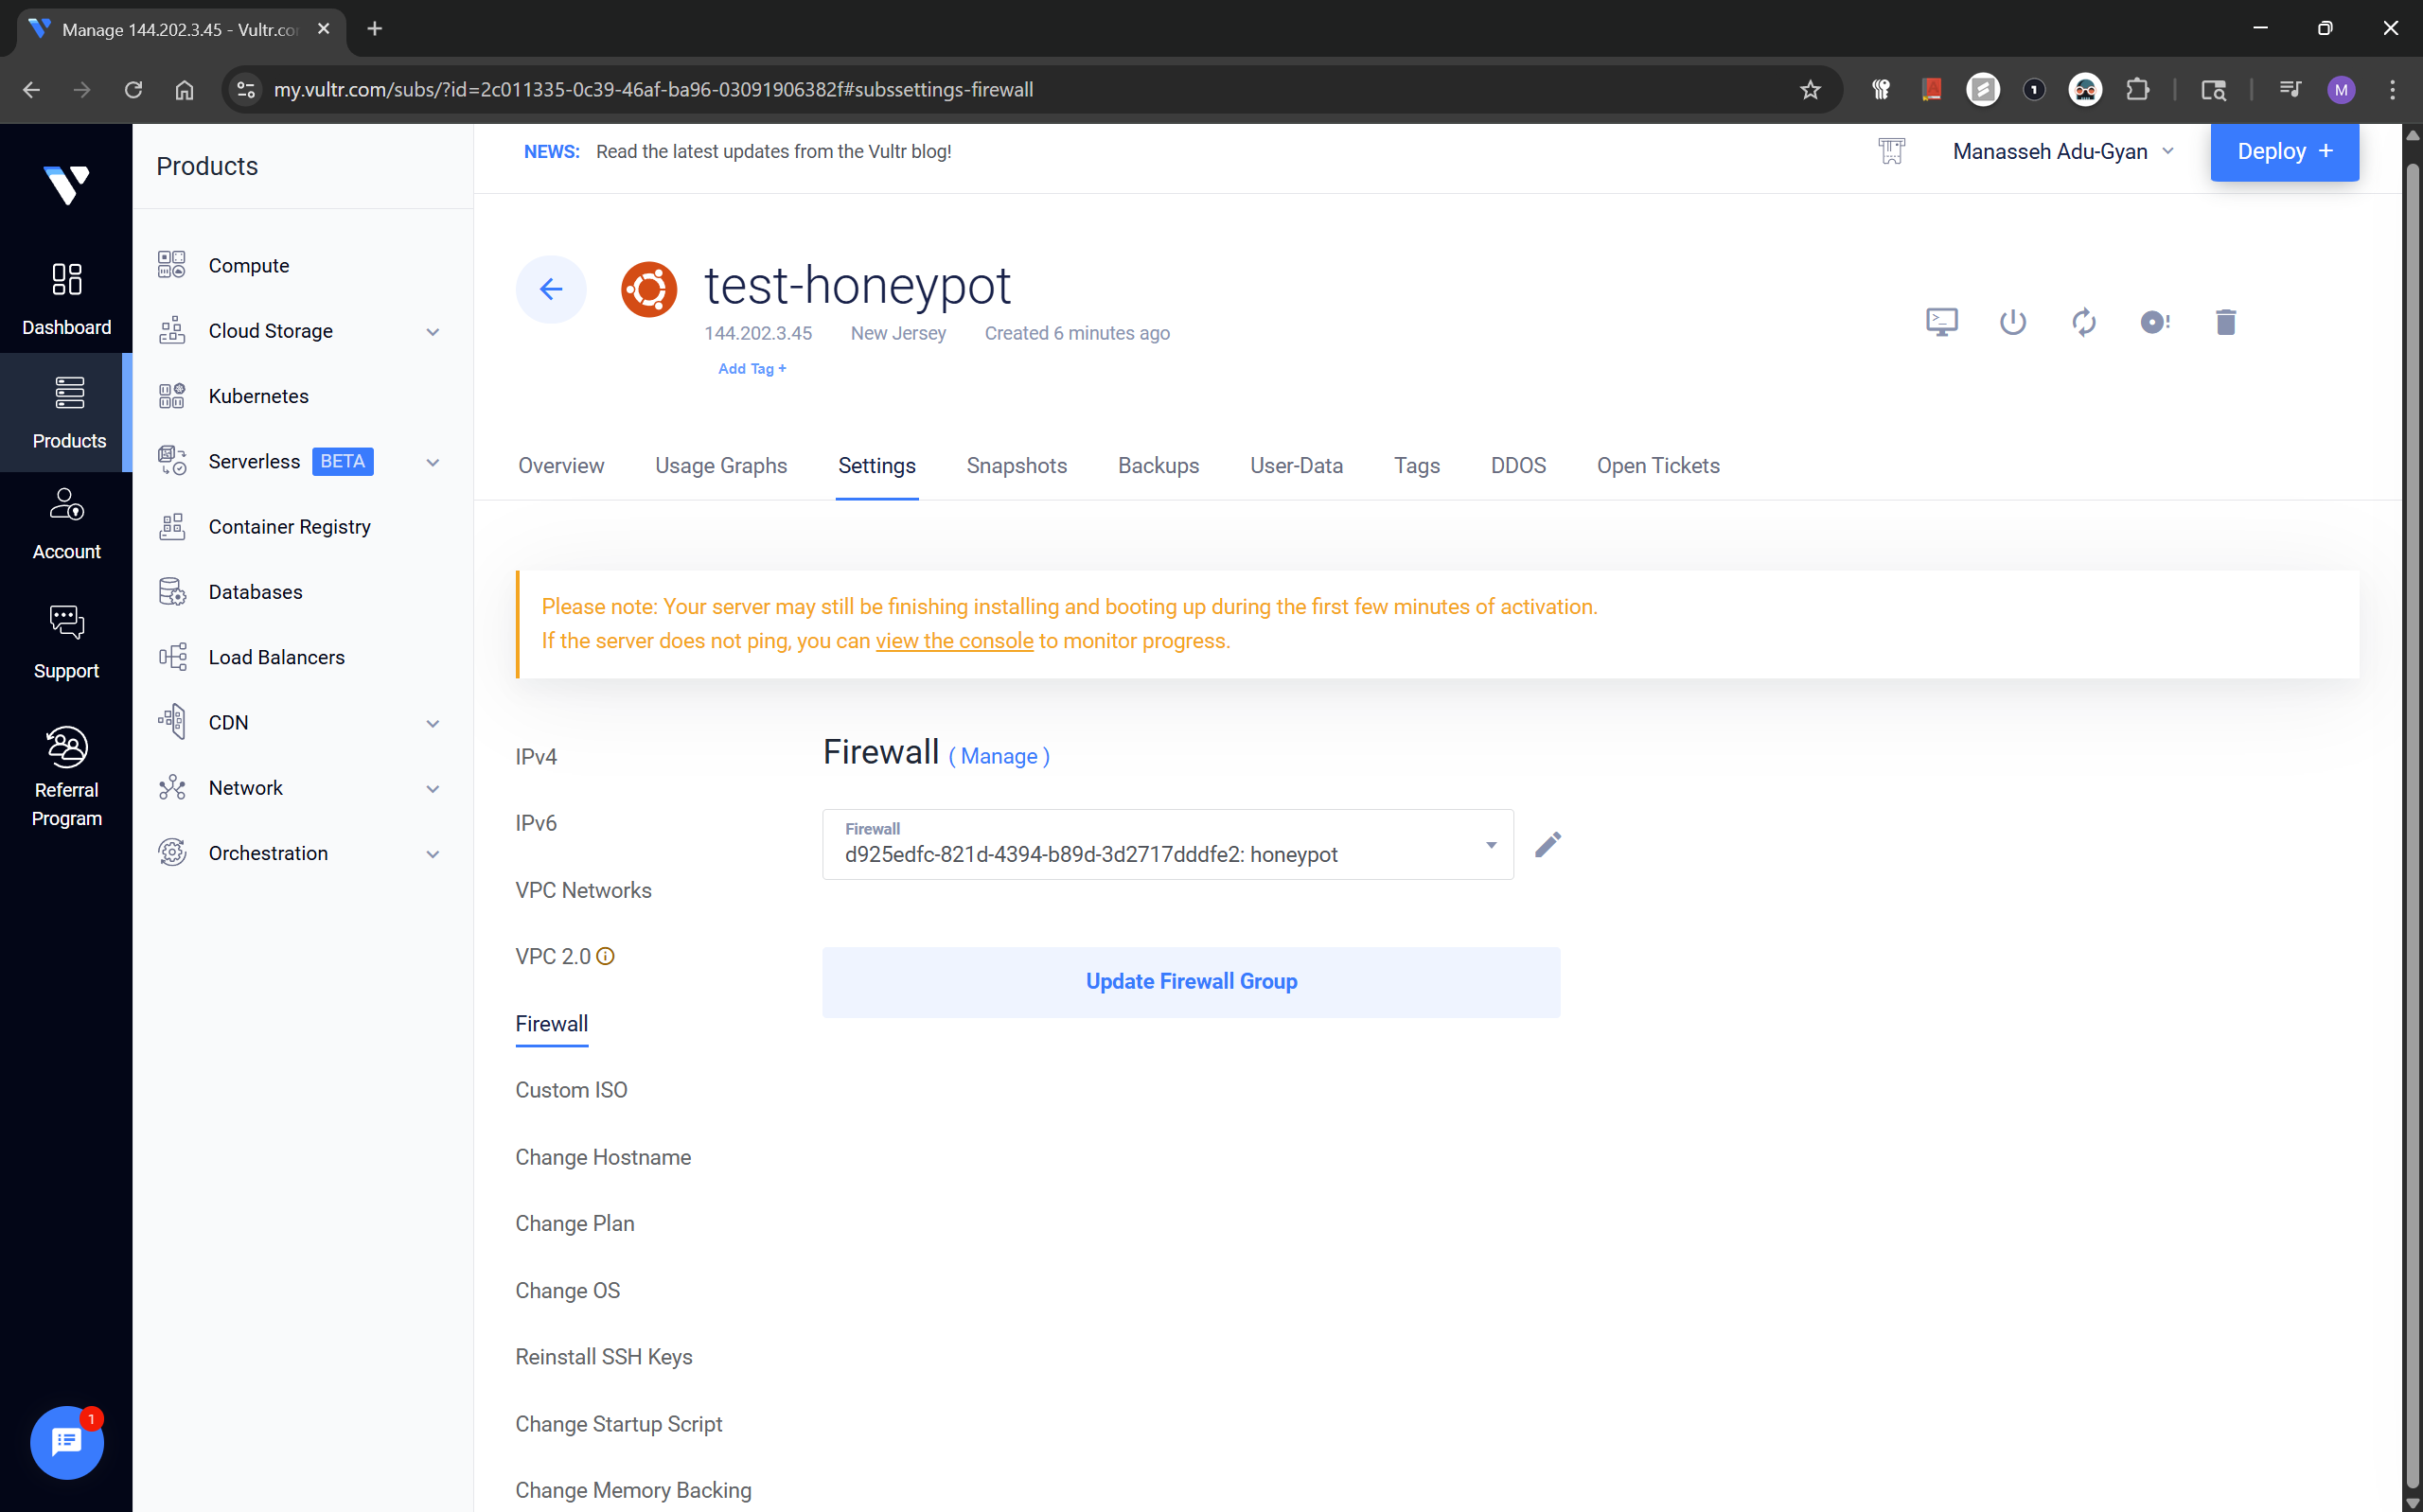
Task: Open Container Registry menu item
Action: click(290, 527)
